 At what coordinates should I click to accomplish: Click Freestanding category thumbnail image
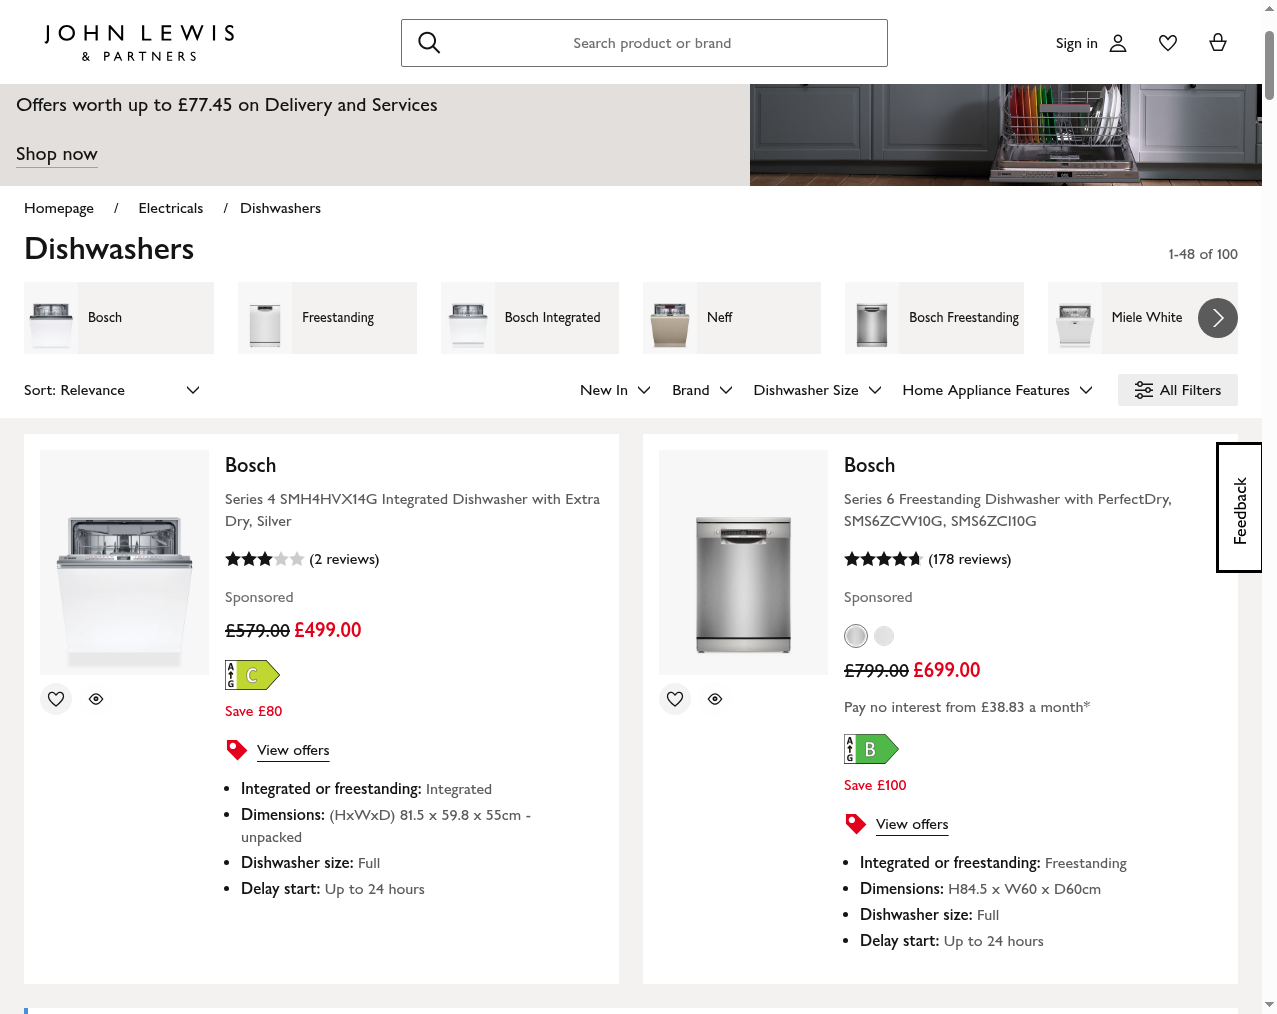click(265, 318)
